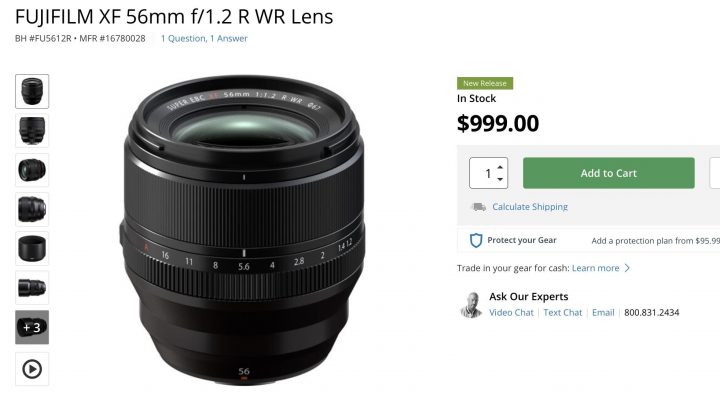Open Text Chat with experts
Screen dimensions: 720x400
562,313
